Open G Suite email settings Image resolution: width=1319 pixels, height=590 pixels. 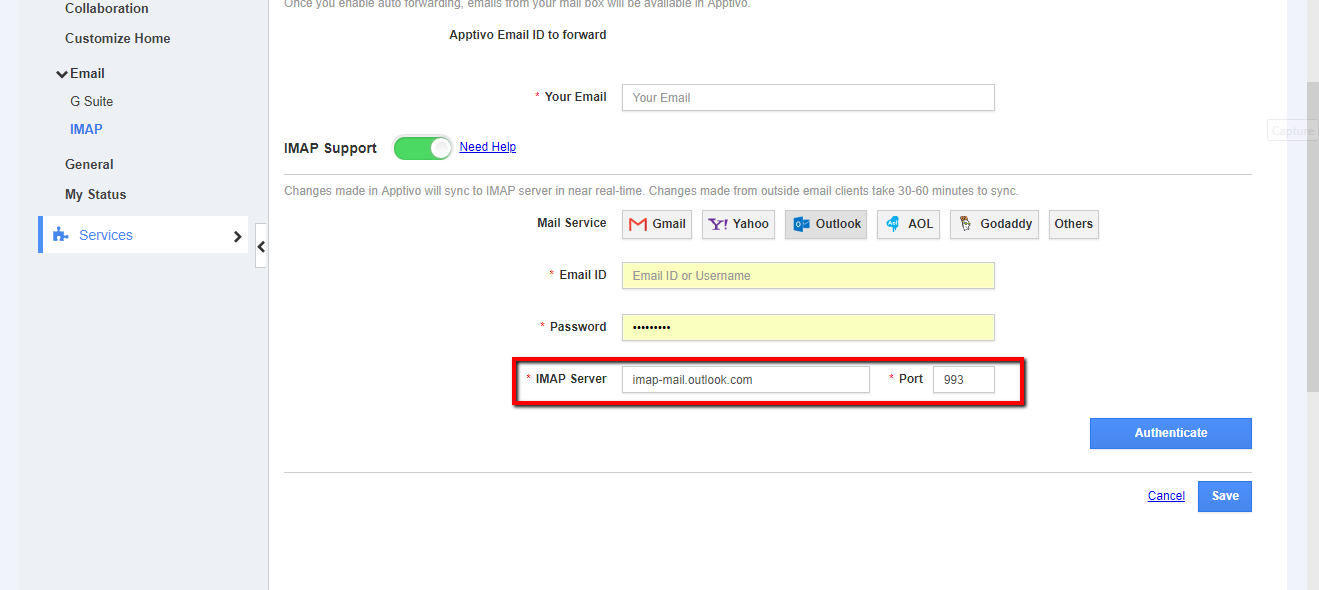click(x=91, y=101)
